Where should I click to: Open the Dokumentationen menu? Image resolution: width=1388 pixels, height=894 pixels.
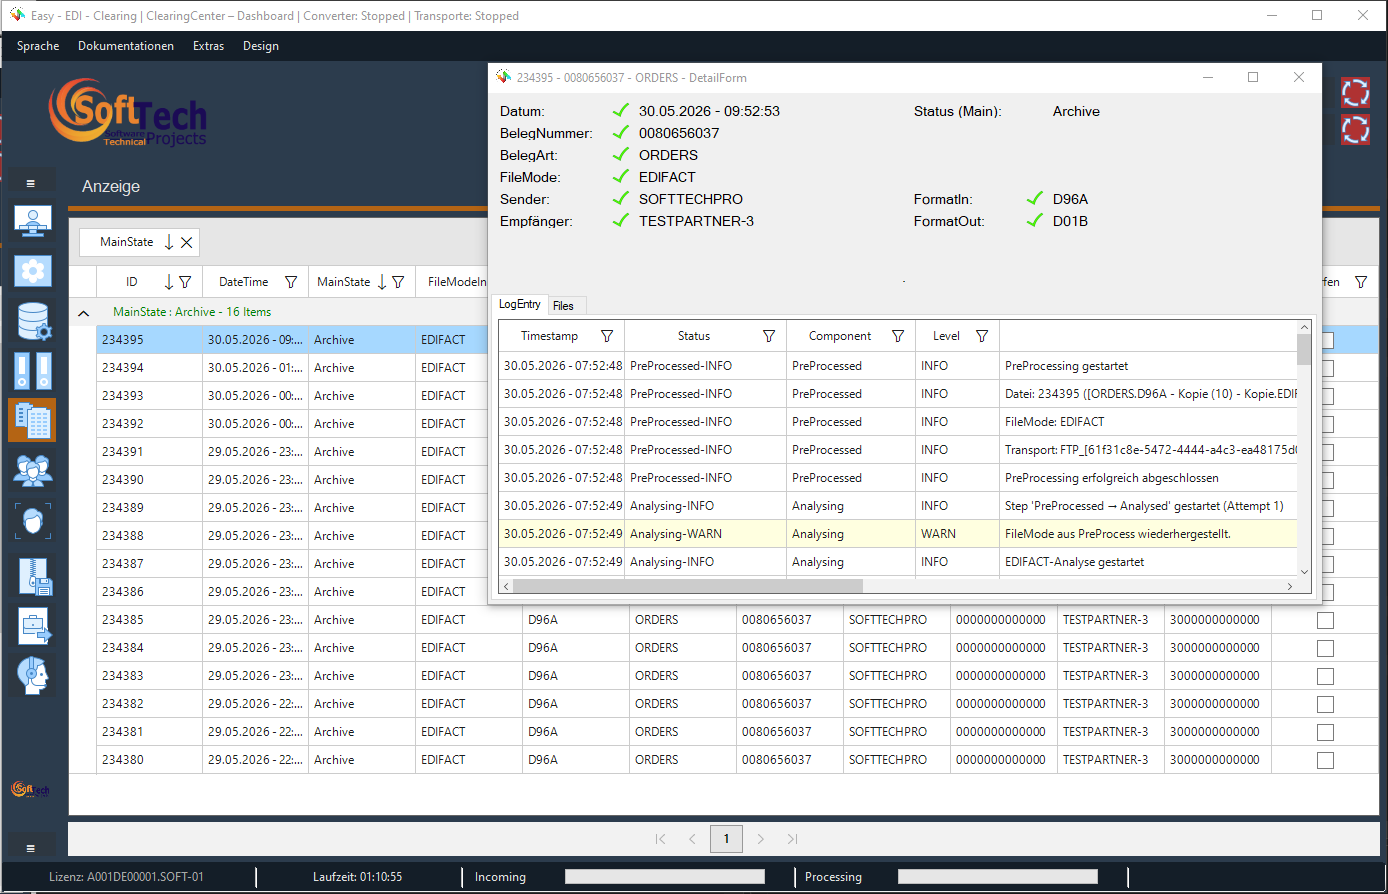(x=126, y=46)
